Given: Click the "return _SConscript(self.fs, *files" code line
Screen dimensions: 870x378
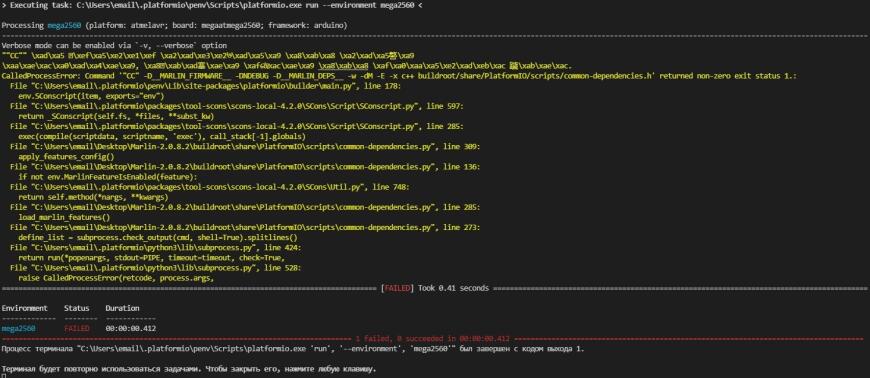Looking at the screenshot, I should pos(116,116).
